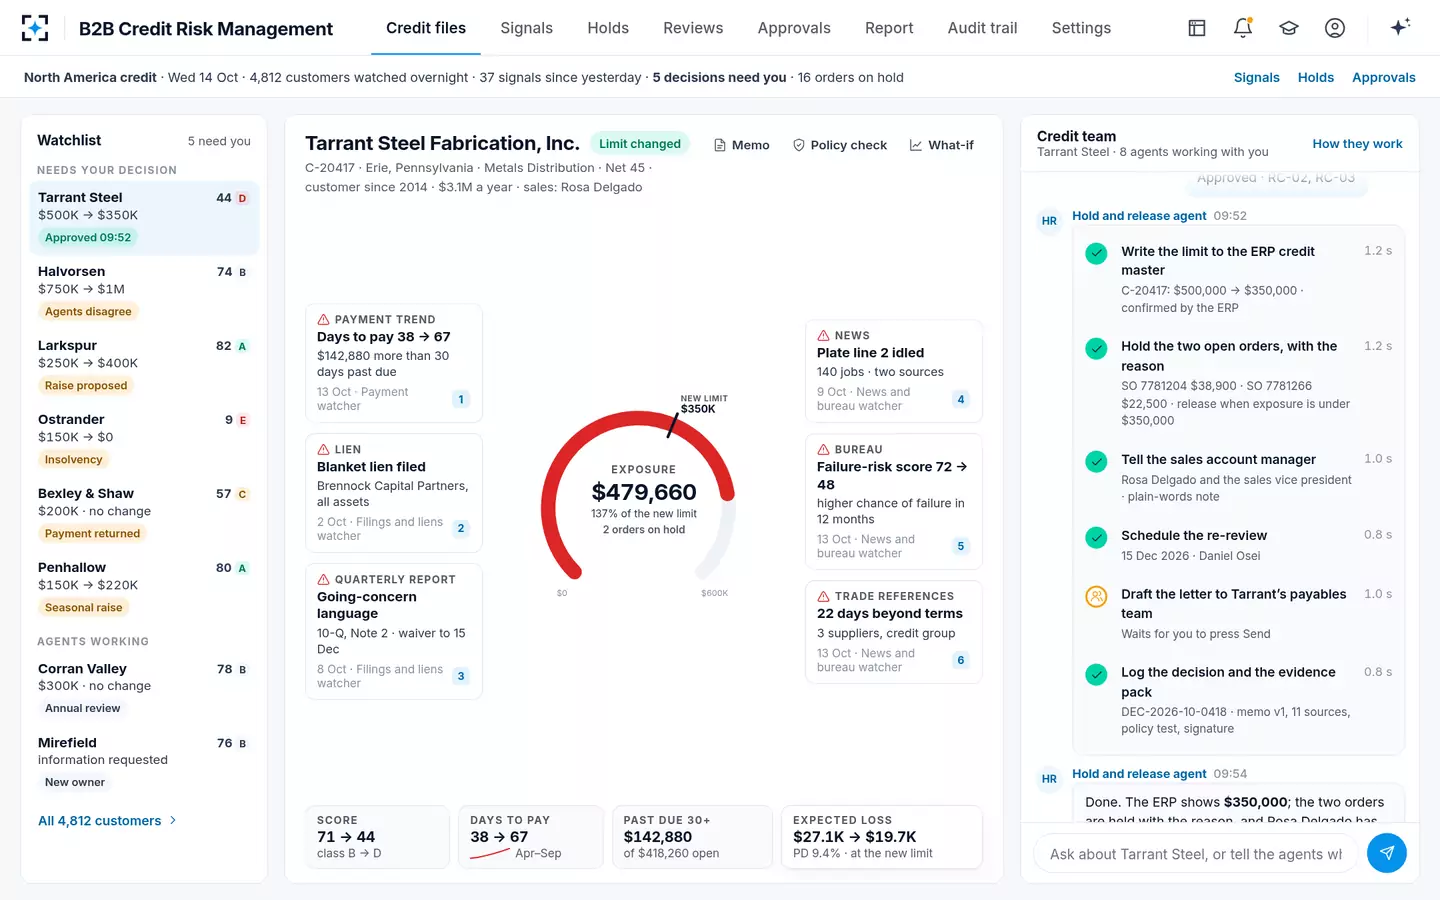Open the Report tab
The image size is (1440, 900).
889,28
